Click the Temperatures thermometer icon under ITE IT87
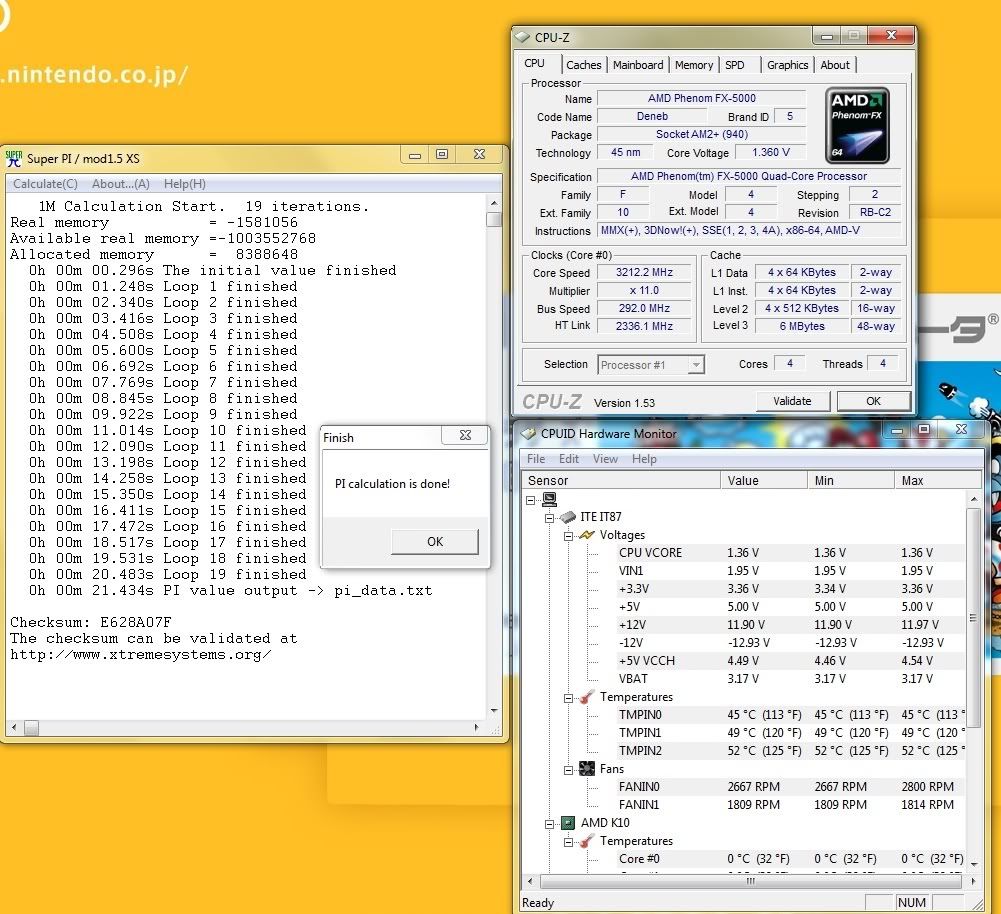Screen dimensions: 1001x914 tap(587, 697)
